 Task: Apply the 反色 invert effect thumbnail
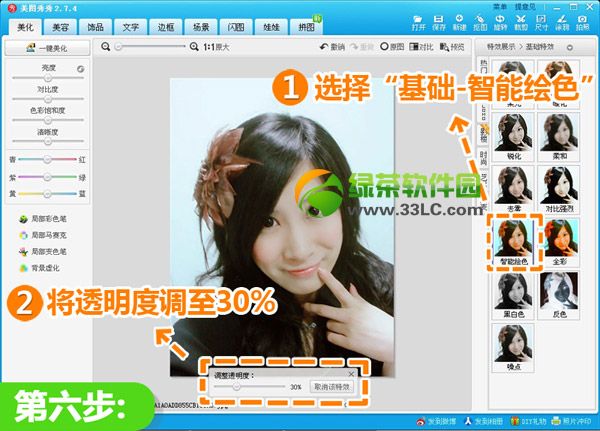559,295
